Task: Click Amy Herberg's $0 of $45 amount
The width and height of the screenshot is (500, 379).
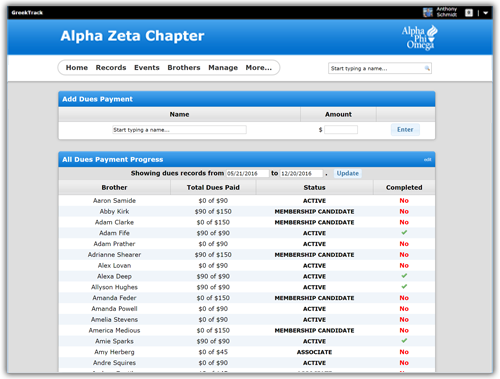Action: (213, 352)
